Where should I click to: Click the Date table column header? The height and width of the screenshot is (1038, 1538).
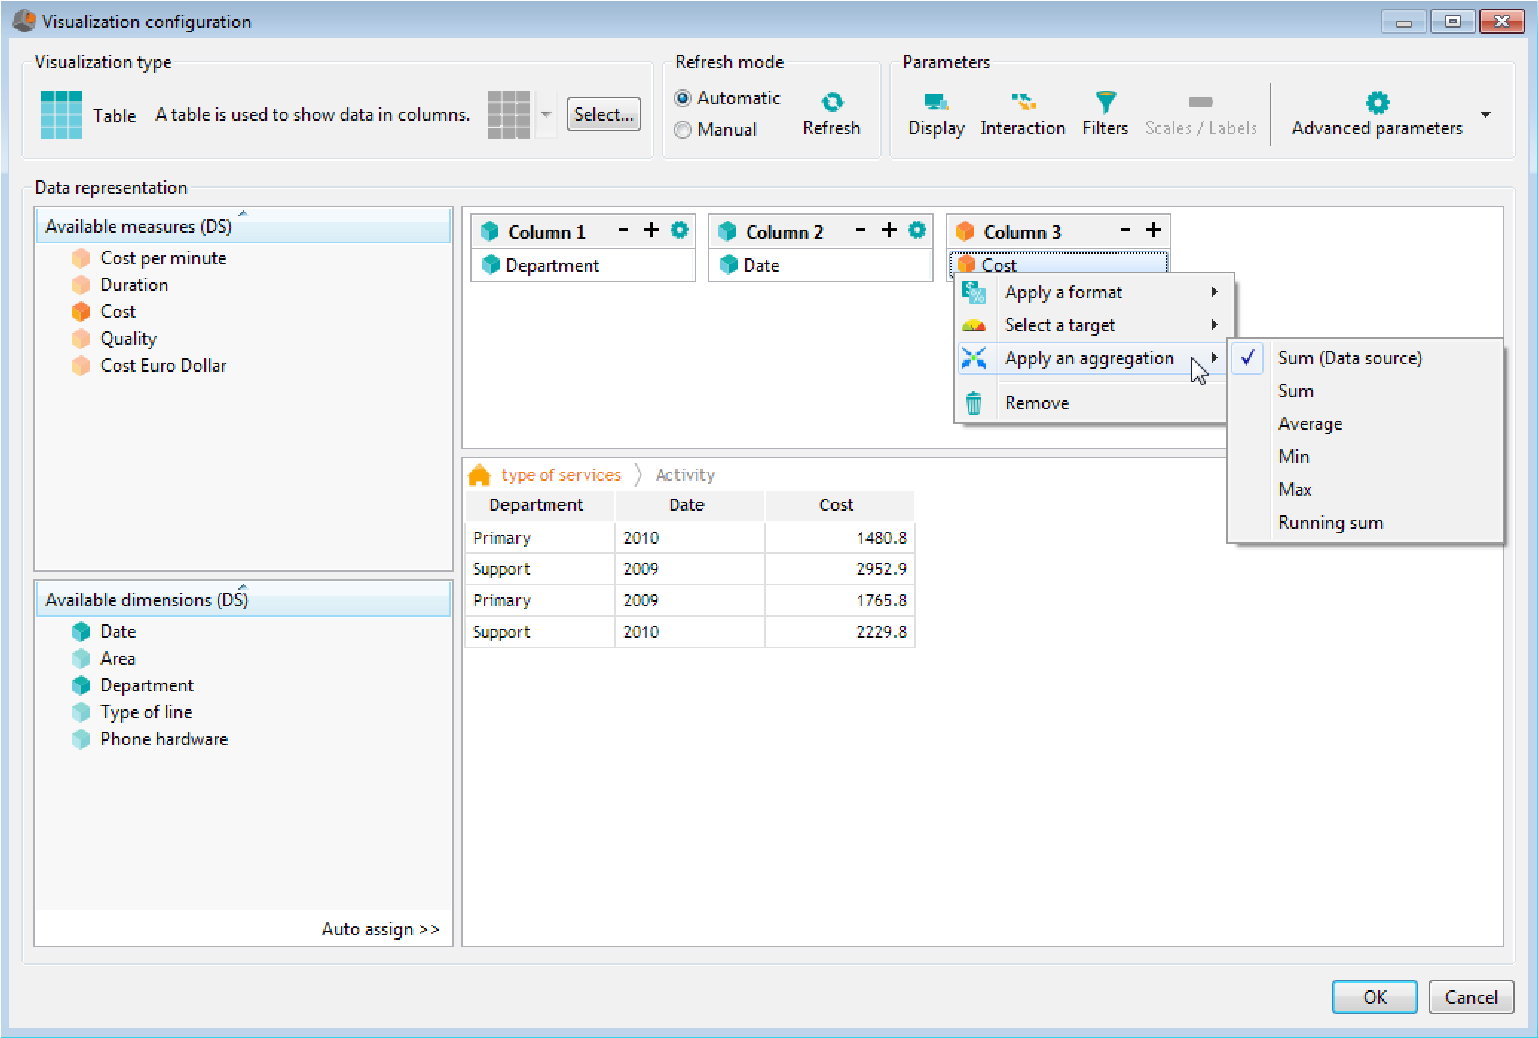click(x=689, y=505)
